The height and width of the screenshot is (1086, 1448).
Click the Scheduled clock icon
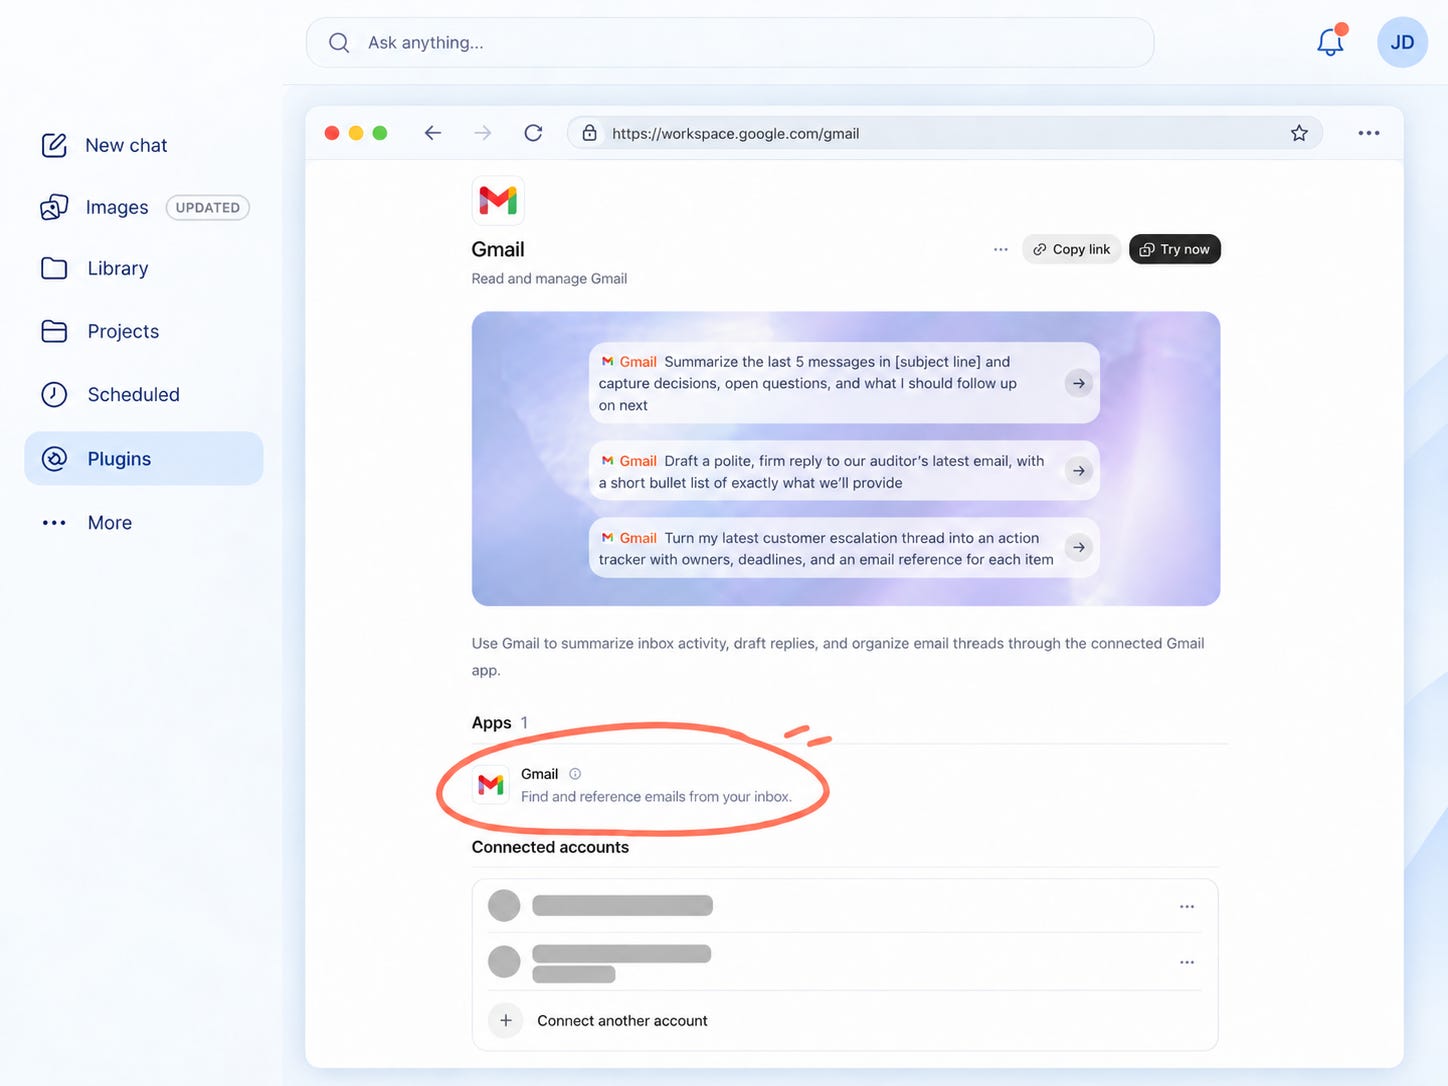(54, 394)
